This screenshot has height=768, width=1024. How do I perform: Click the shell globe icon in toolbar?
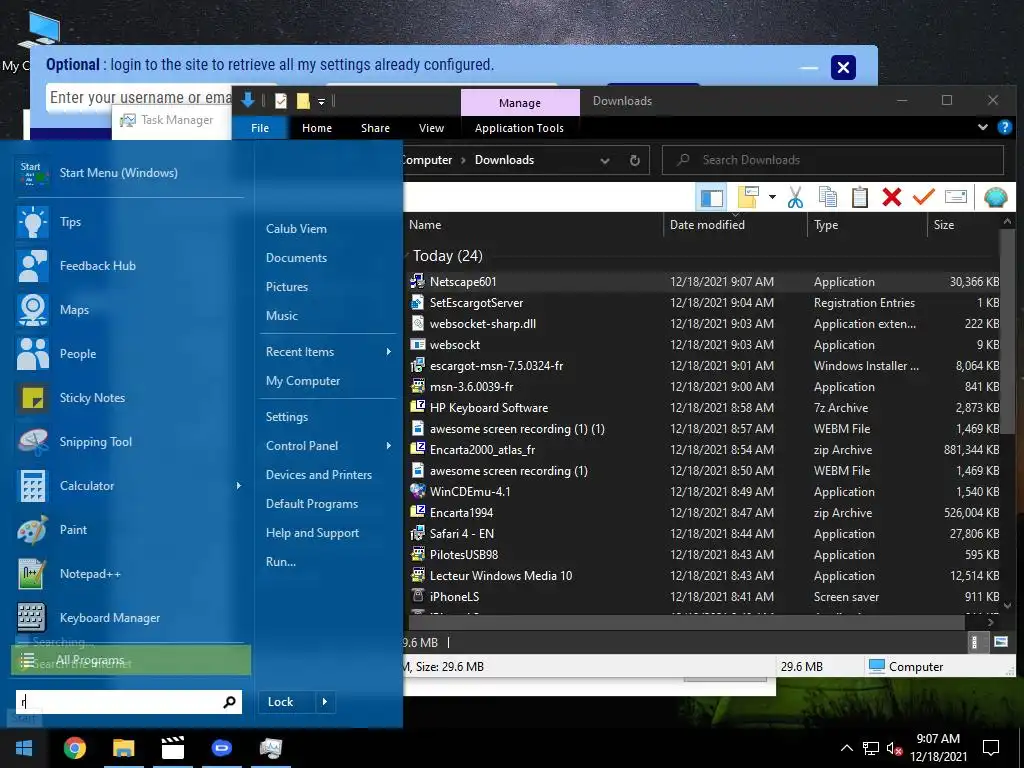click(x=995, y=197)
